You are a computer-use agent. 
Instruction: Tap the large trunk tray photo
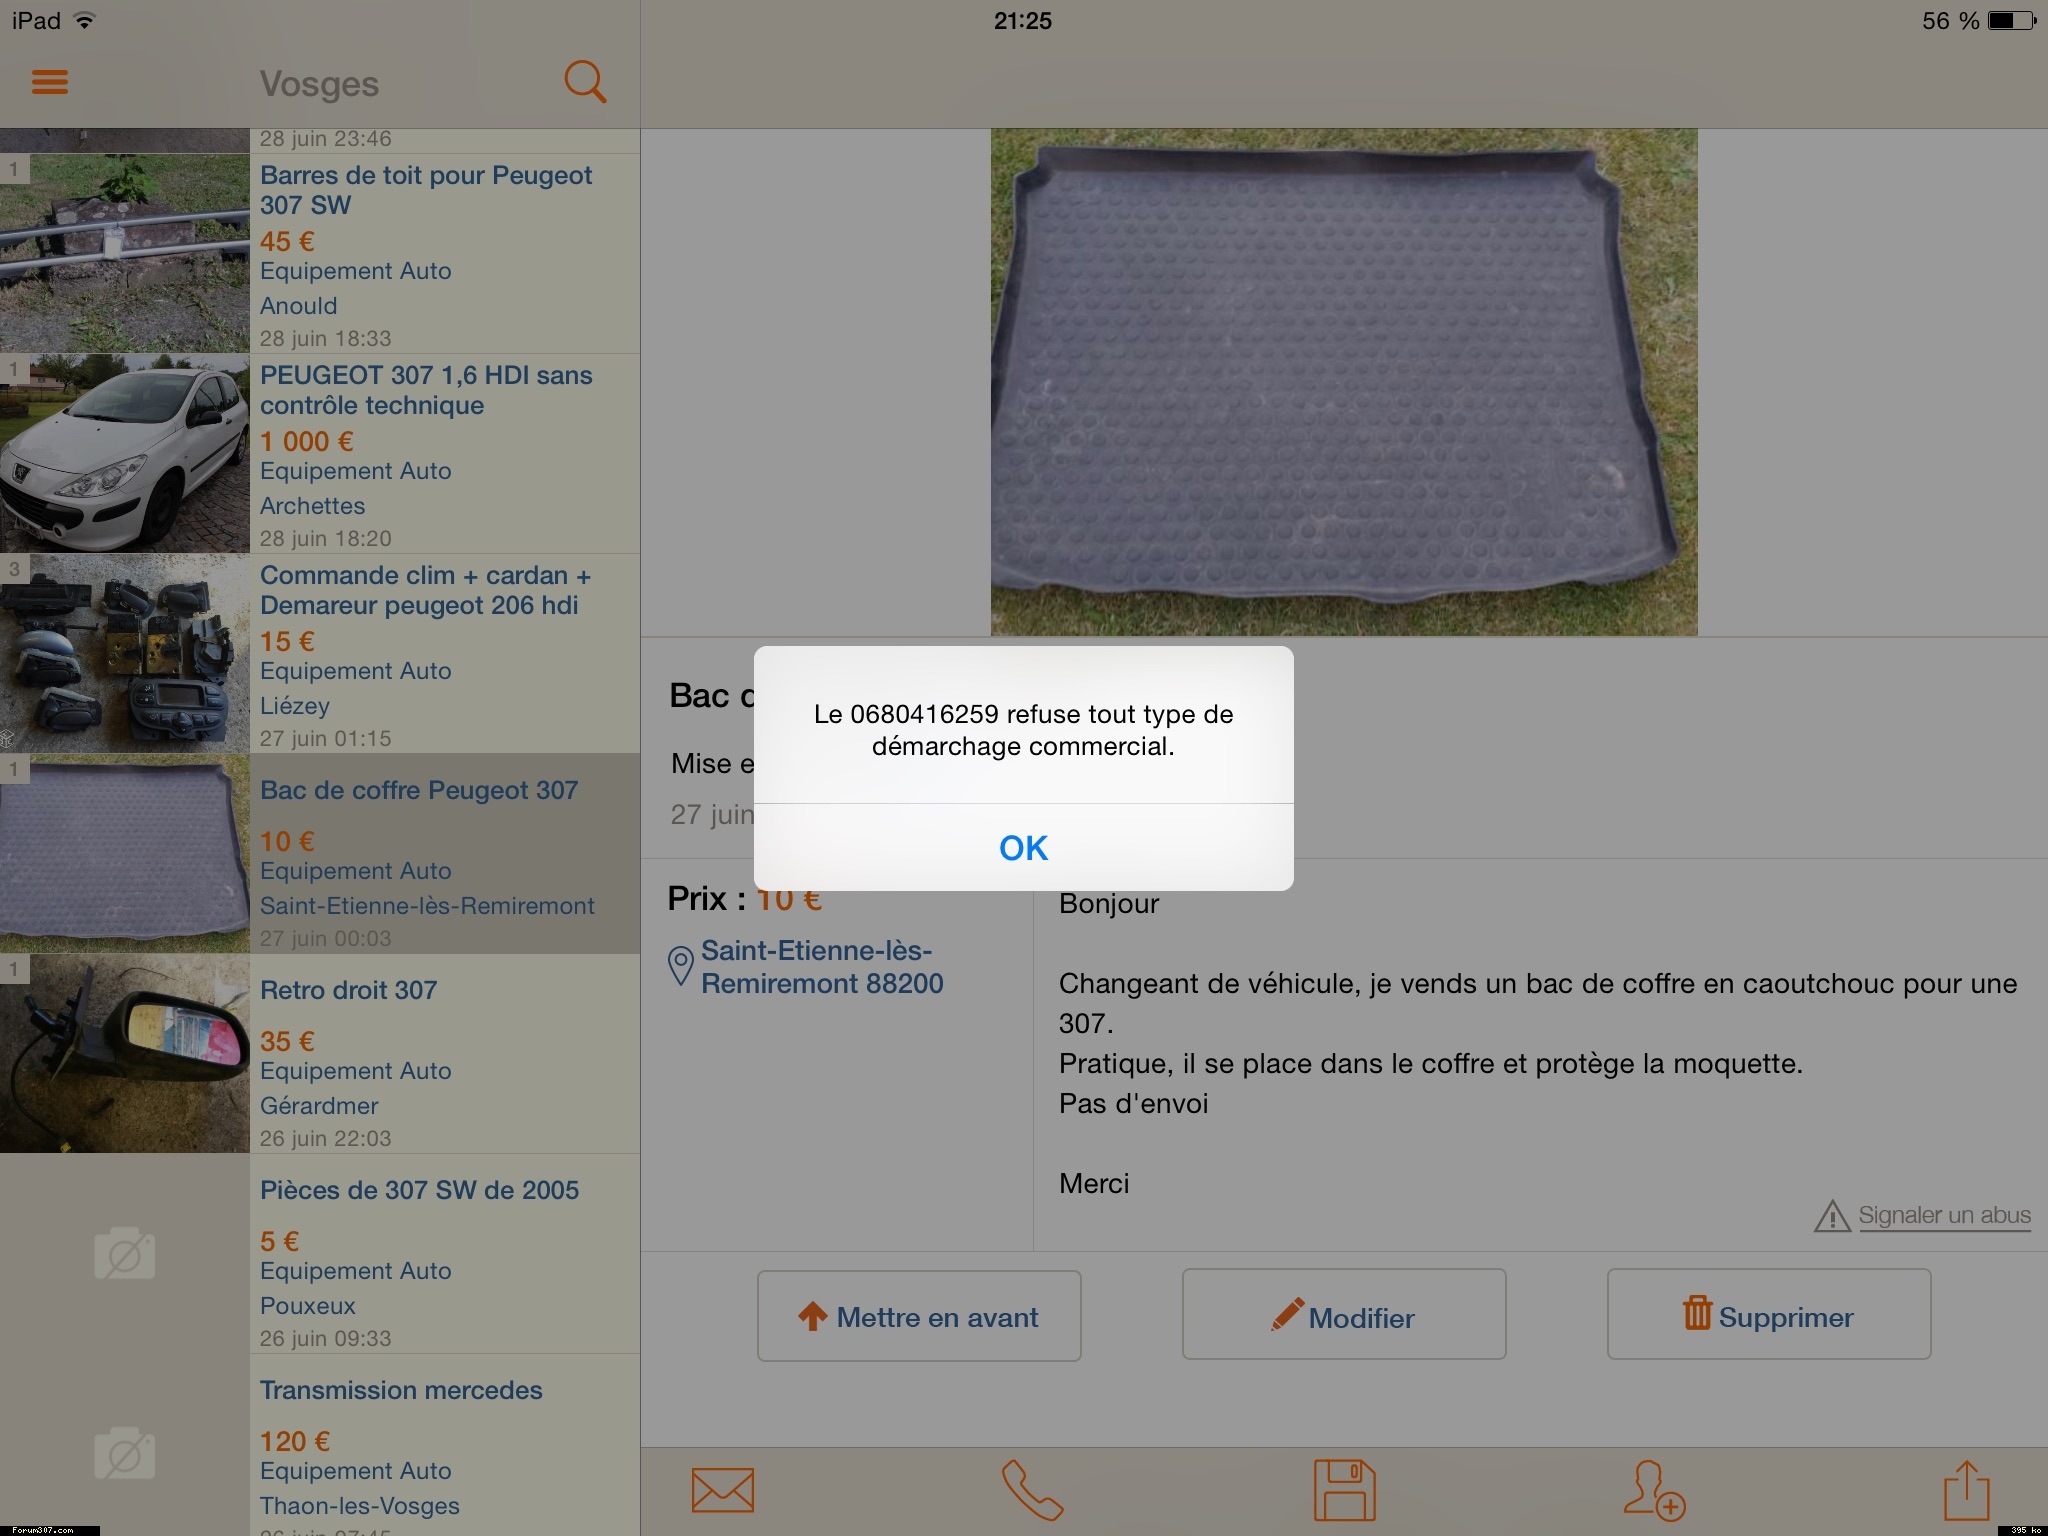coord(1344,382)
